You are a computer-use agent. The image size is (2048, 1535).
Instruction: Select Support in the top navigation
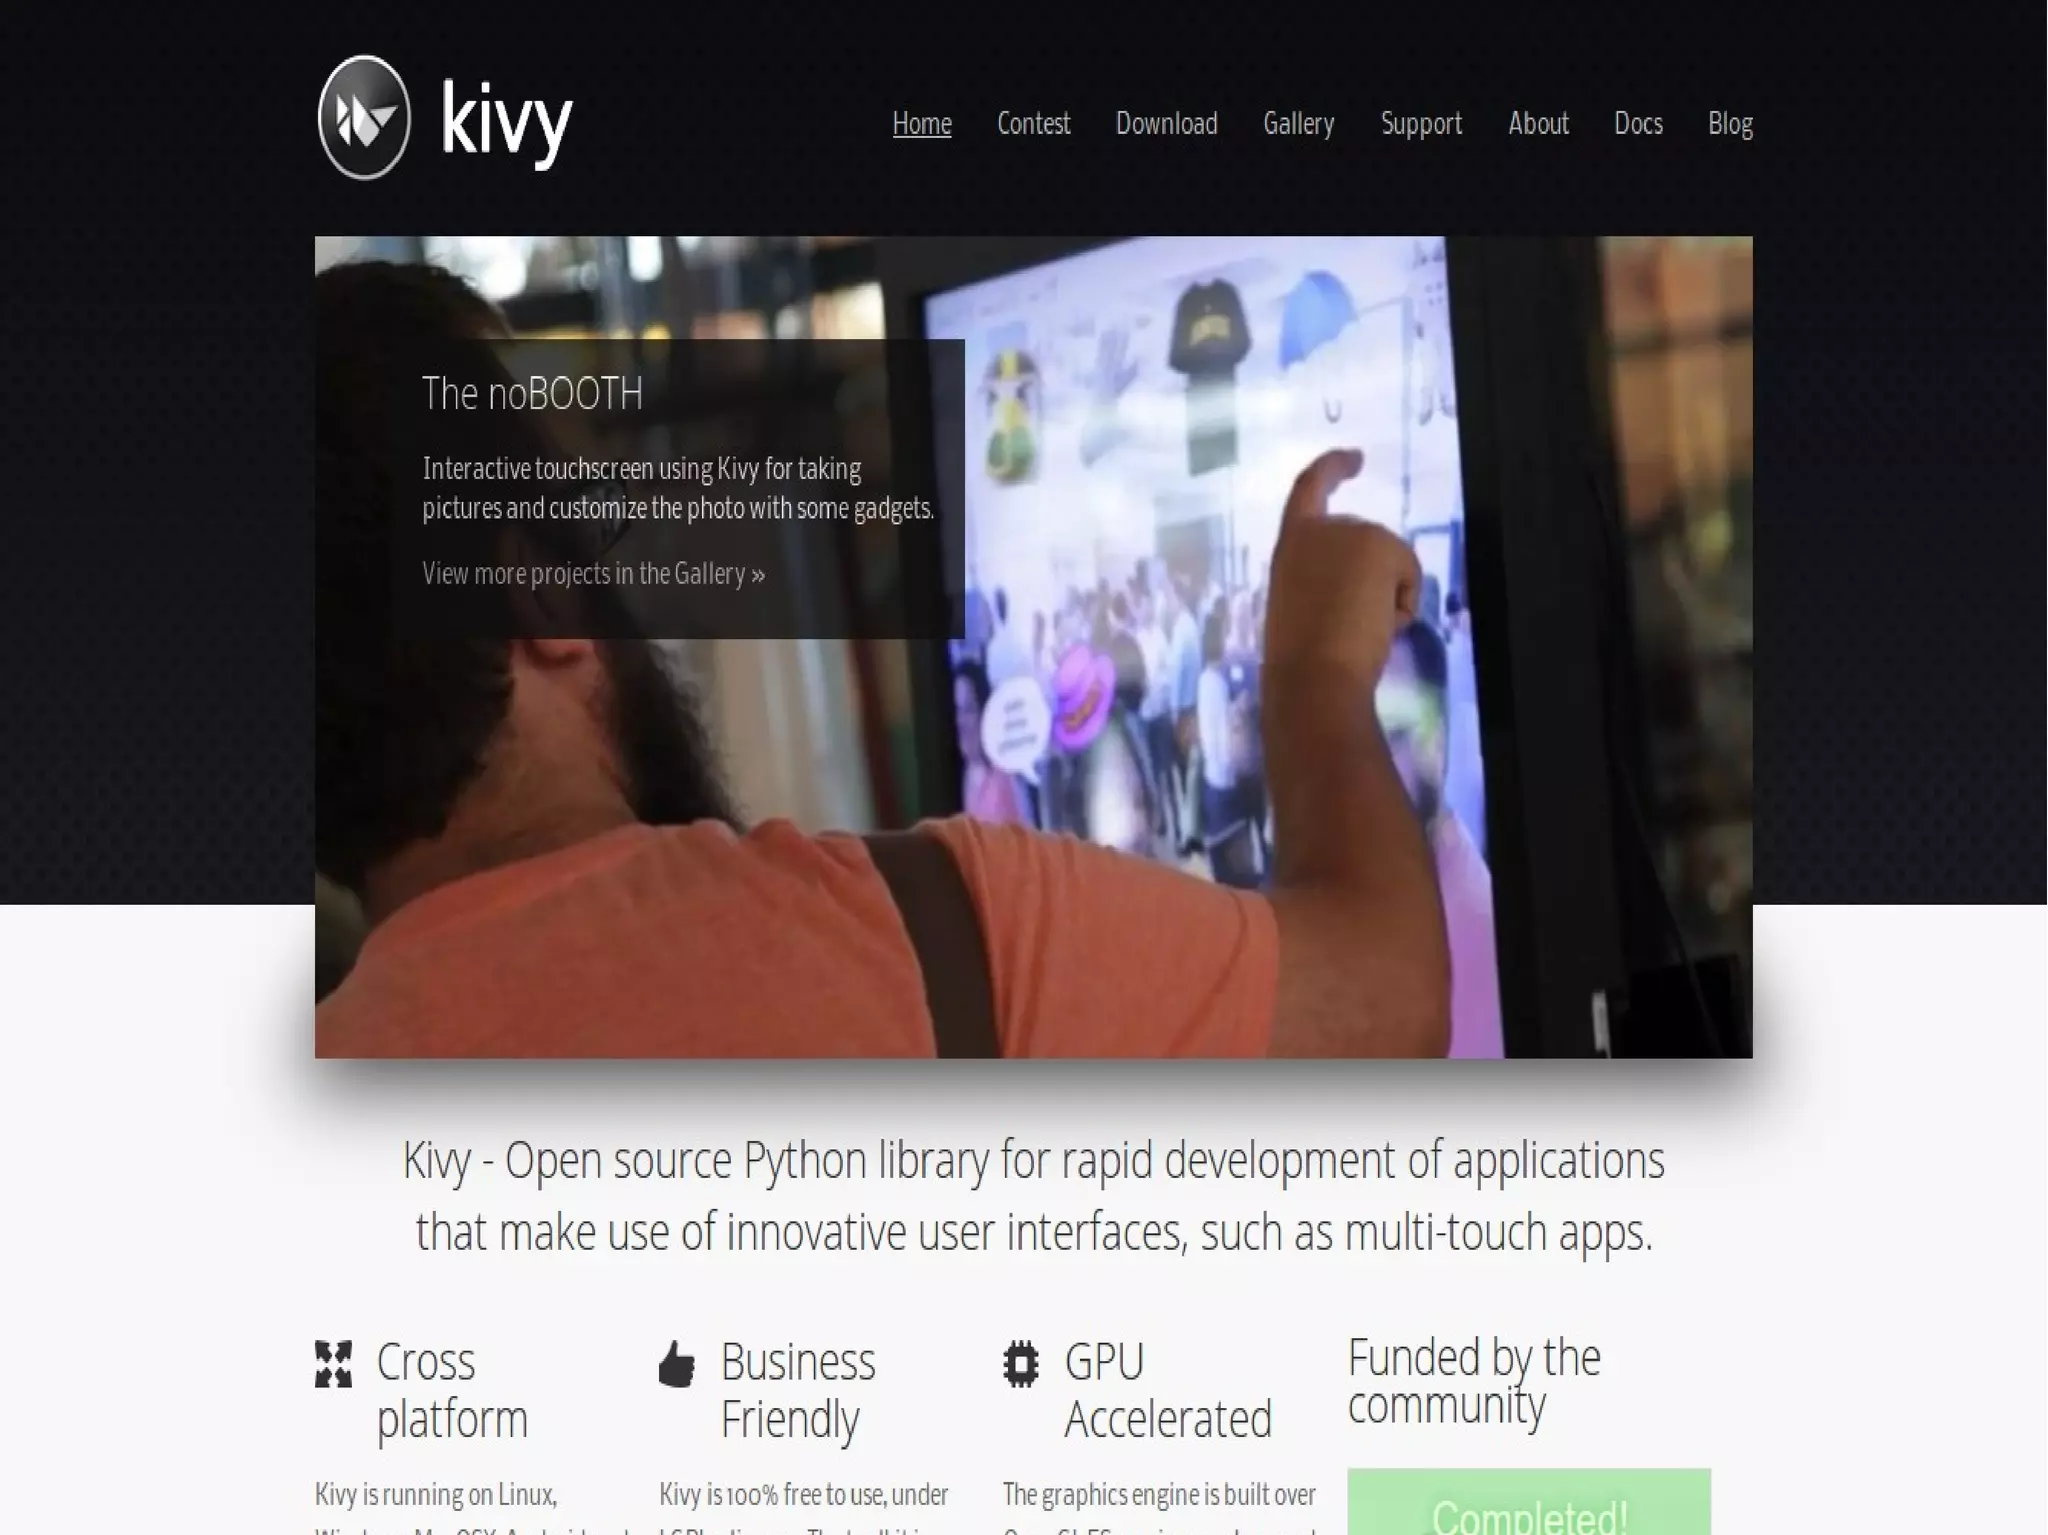pos(1421,123)
